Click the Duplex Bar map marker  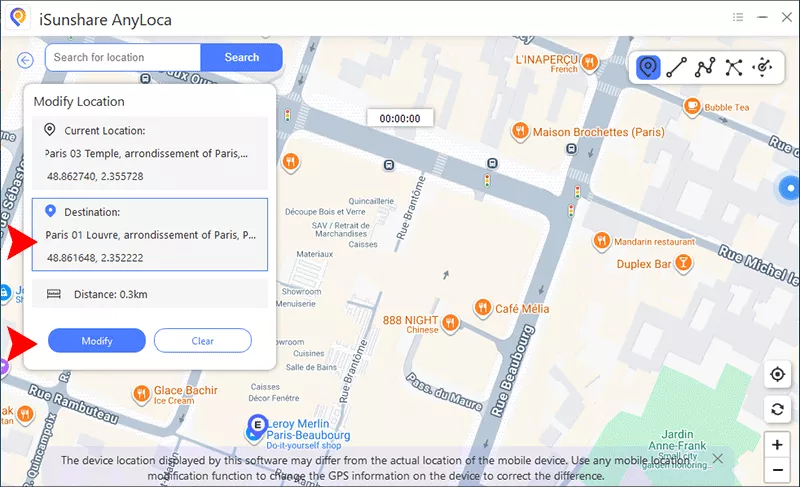tap(683, 264)
